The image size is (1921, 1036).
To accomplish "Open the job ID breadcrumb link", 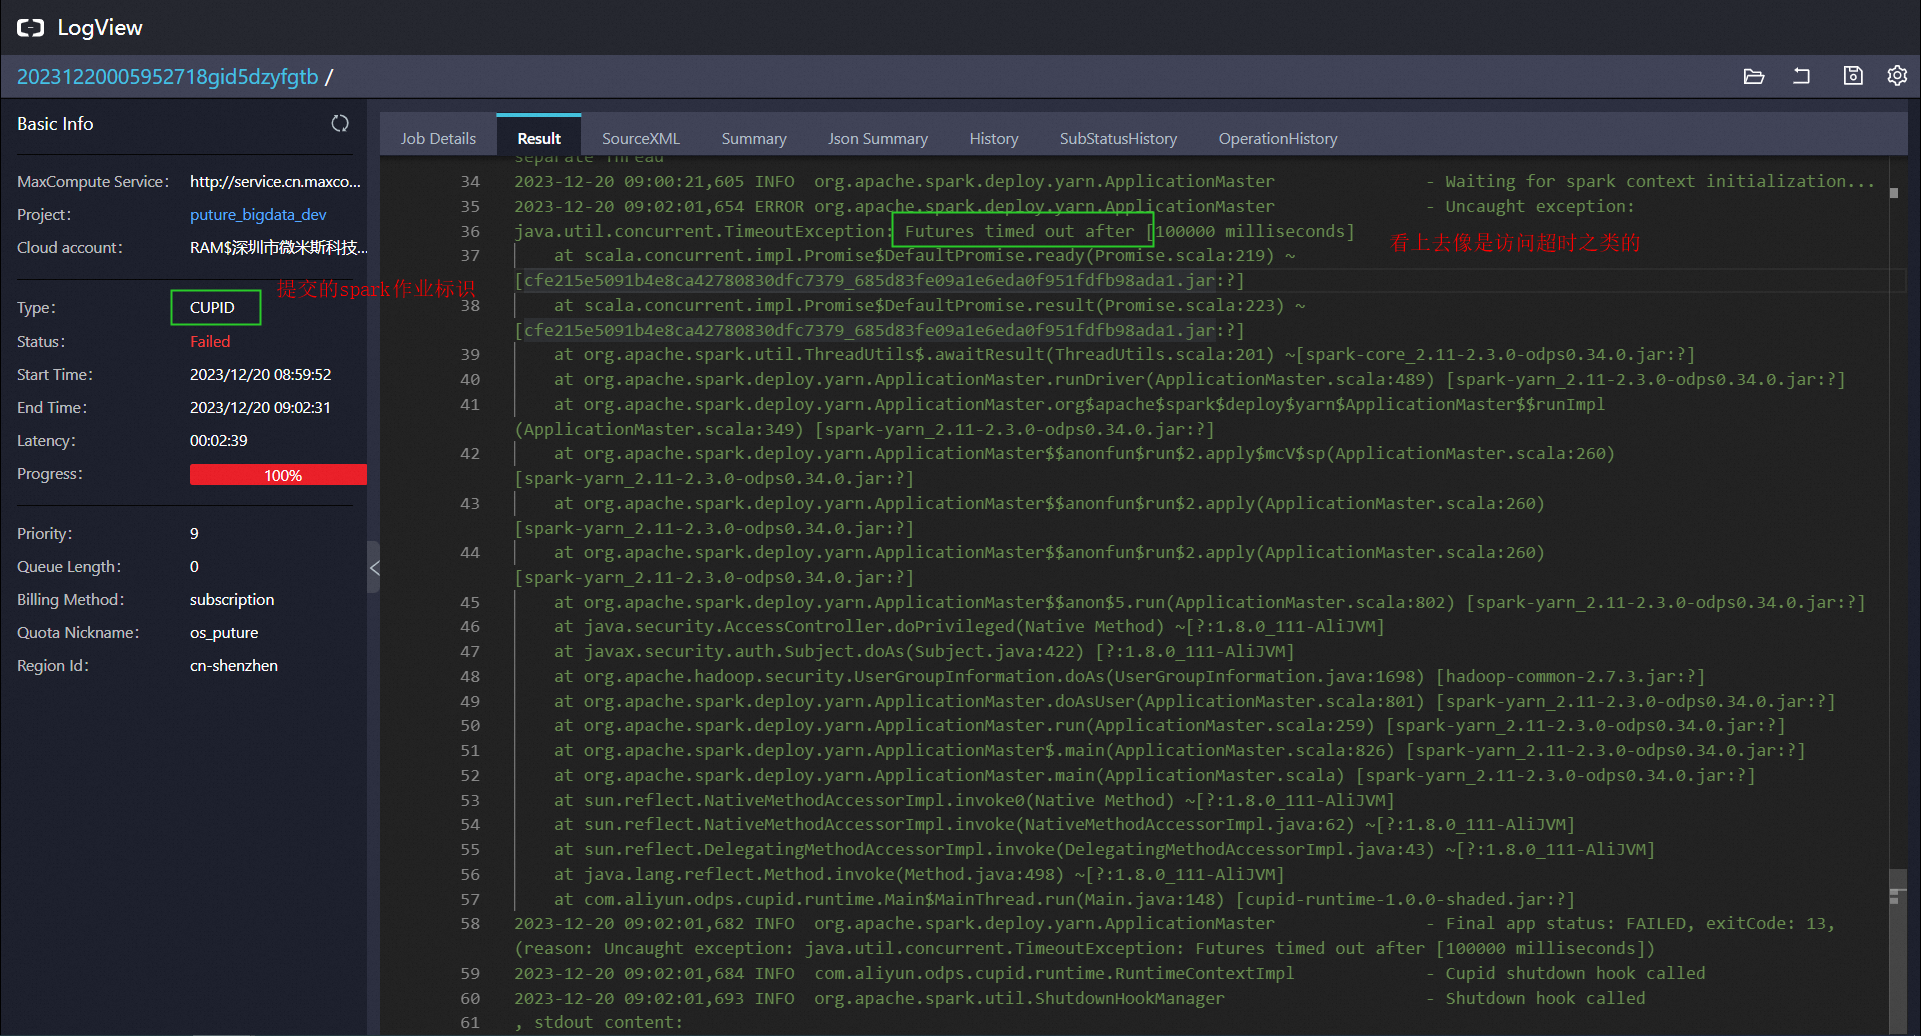I will click(x=167, y=77).
